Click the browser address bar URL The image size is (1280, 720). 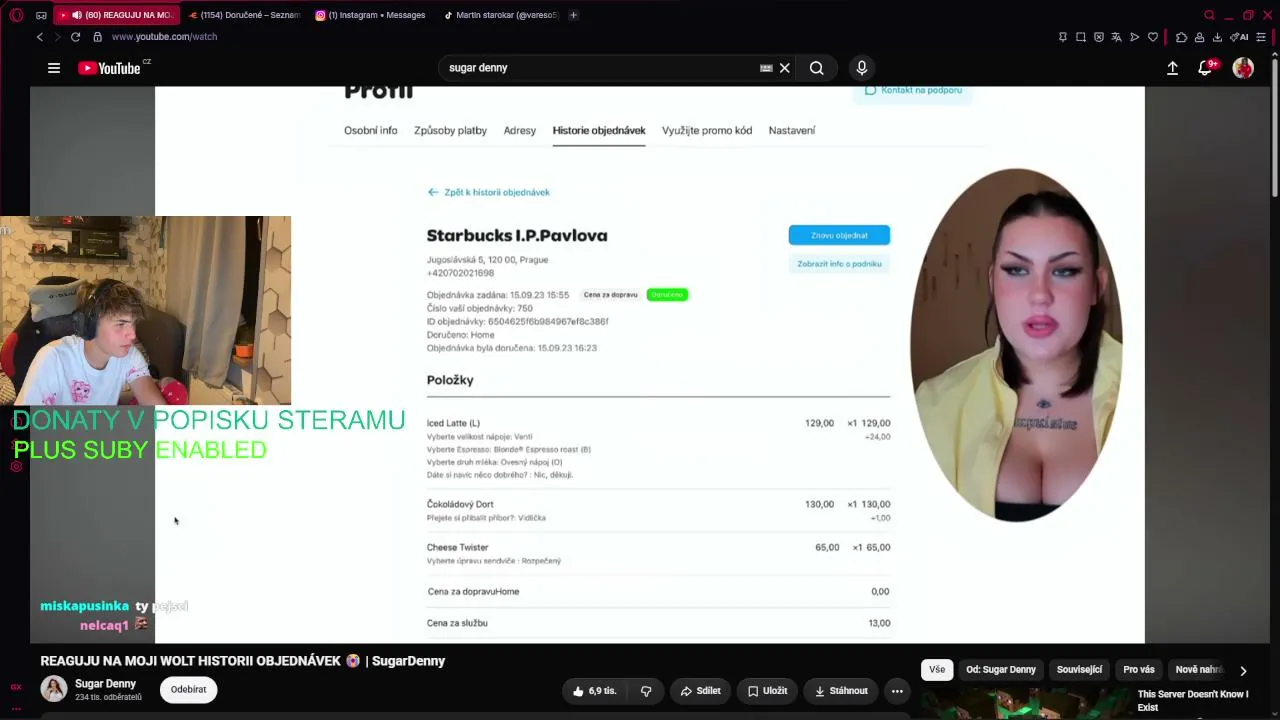point(164,37)
